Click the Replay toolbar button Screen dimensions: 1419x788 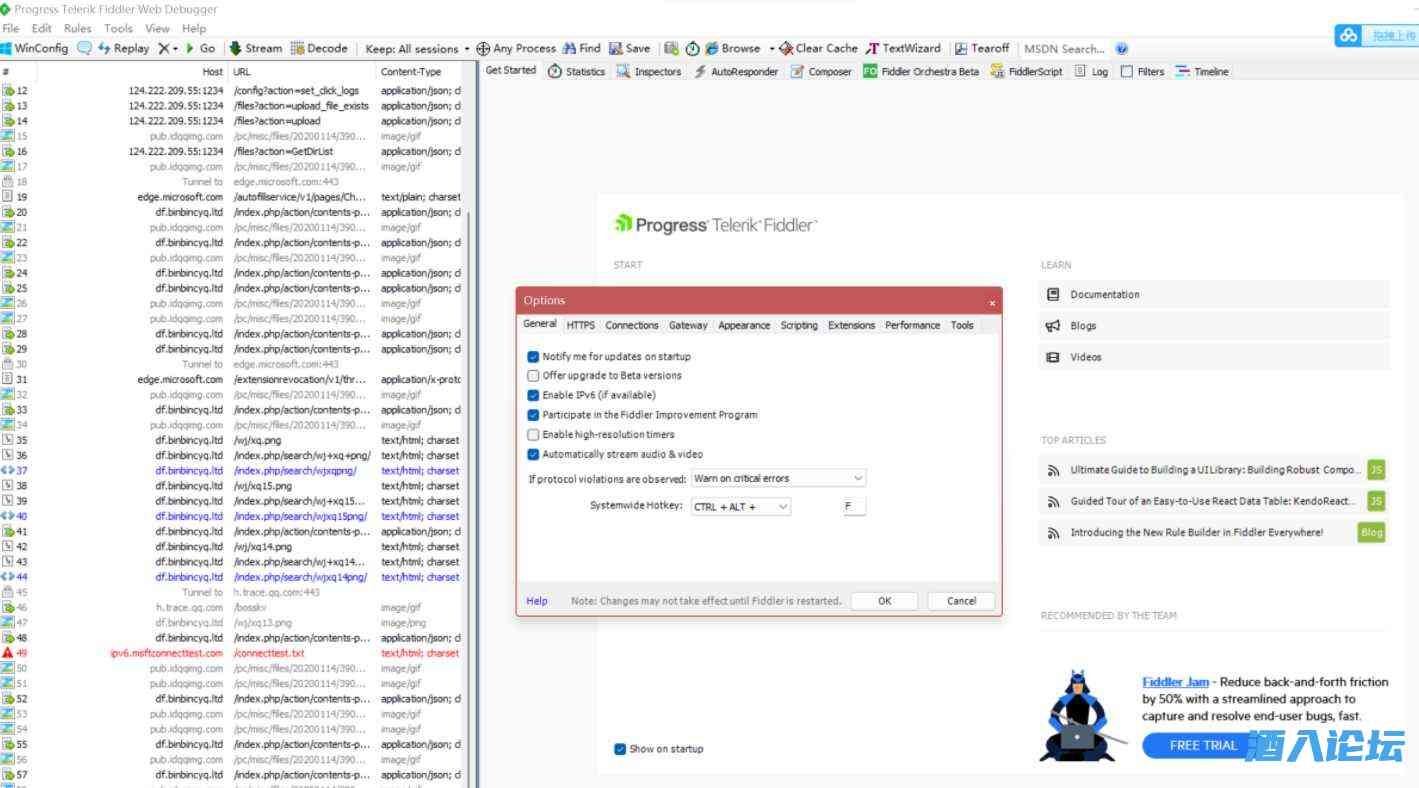pos(123,48)
